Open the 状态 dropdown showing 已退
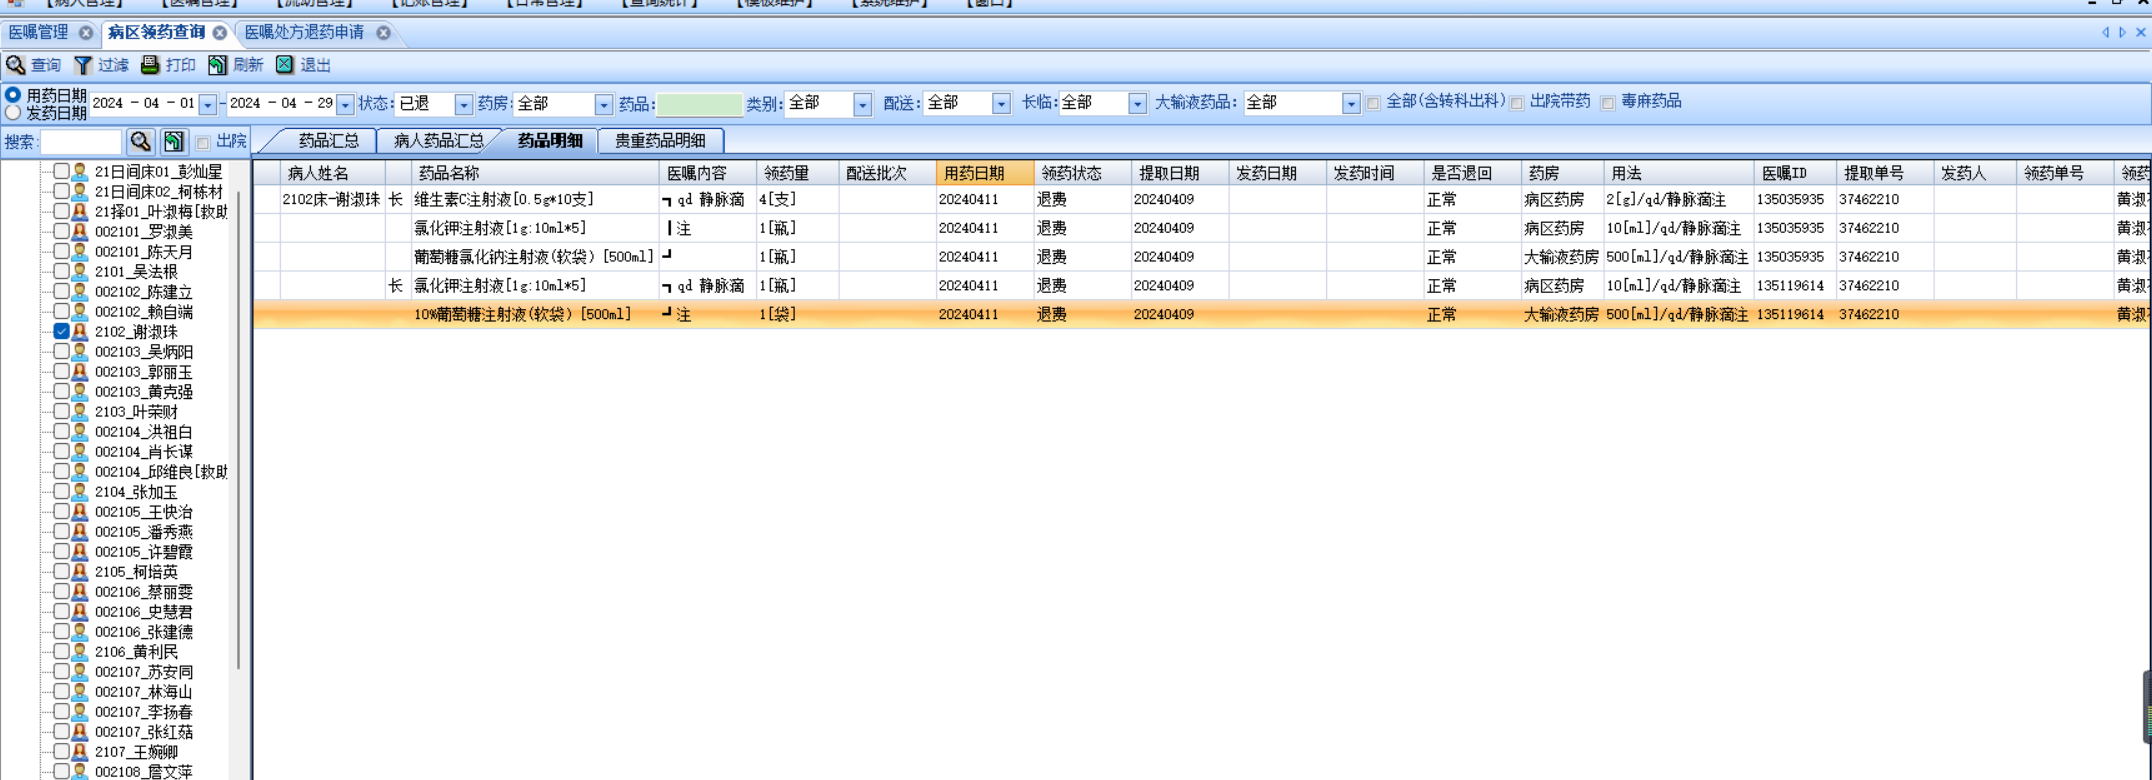 (463, 104)
